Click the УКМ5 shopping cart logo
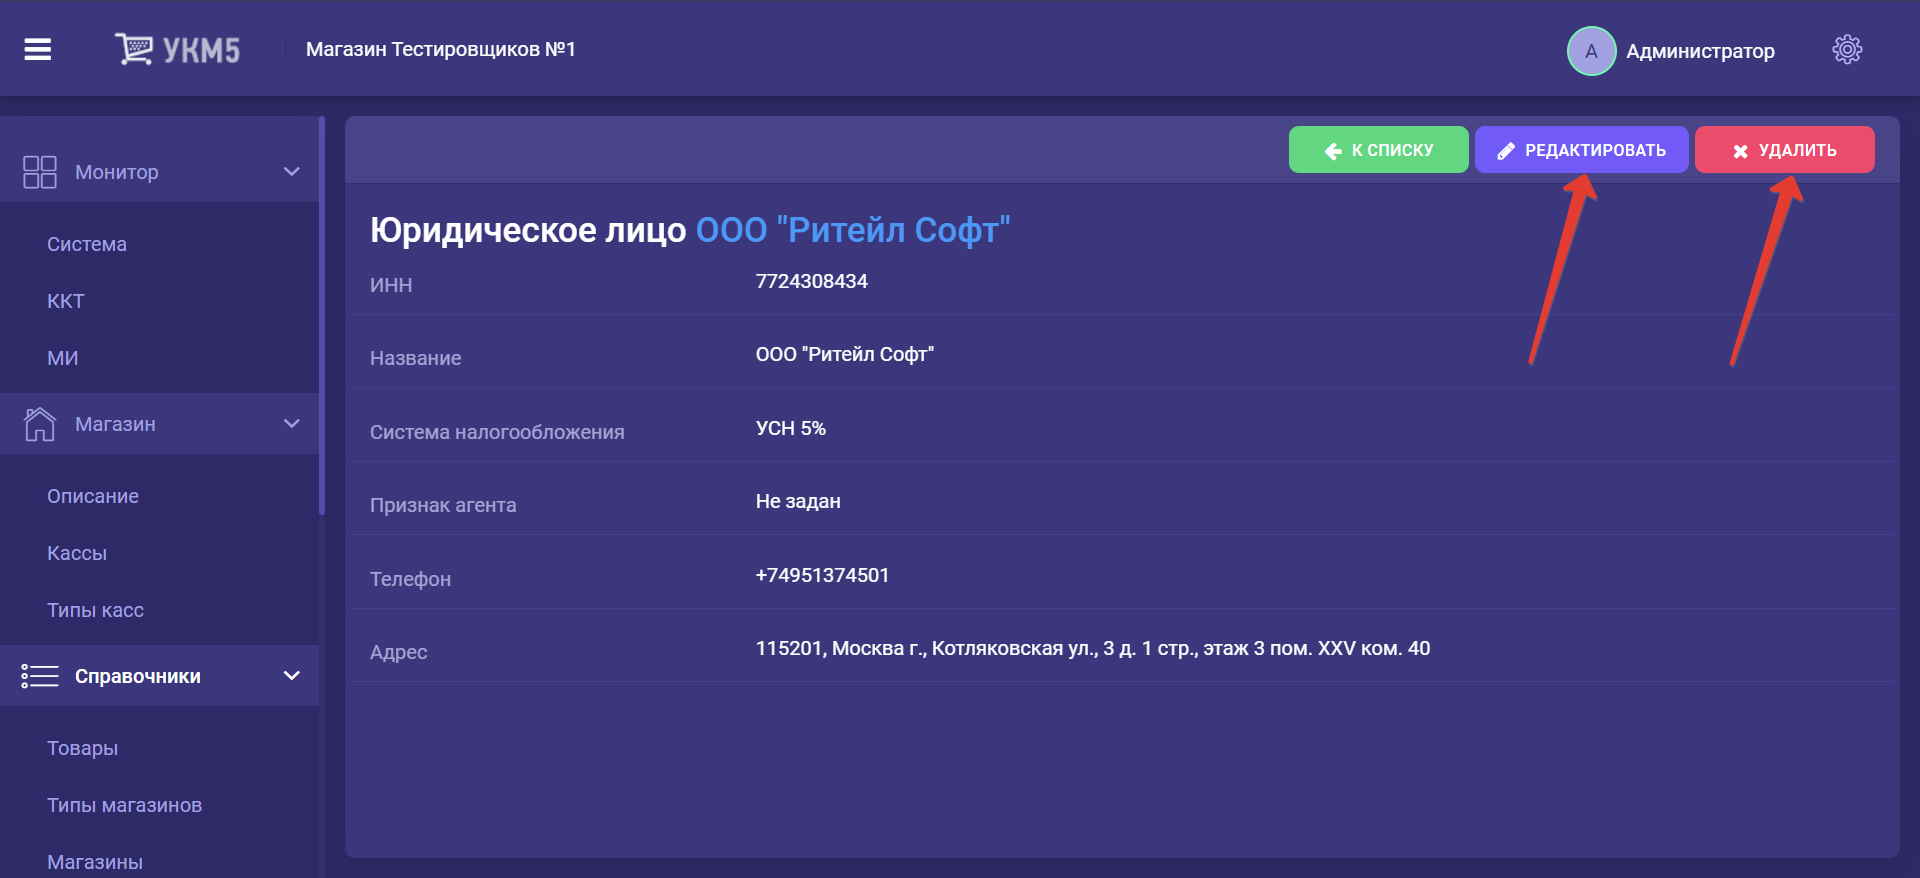The image size is (1920, 878). [x=177, y=49]
